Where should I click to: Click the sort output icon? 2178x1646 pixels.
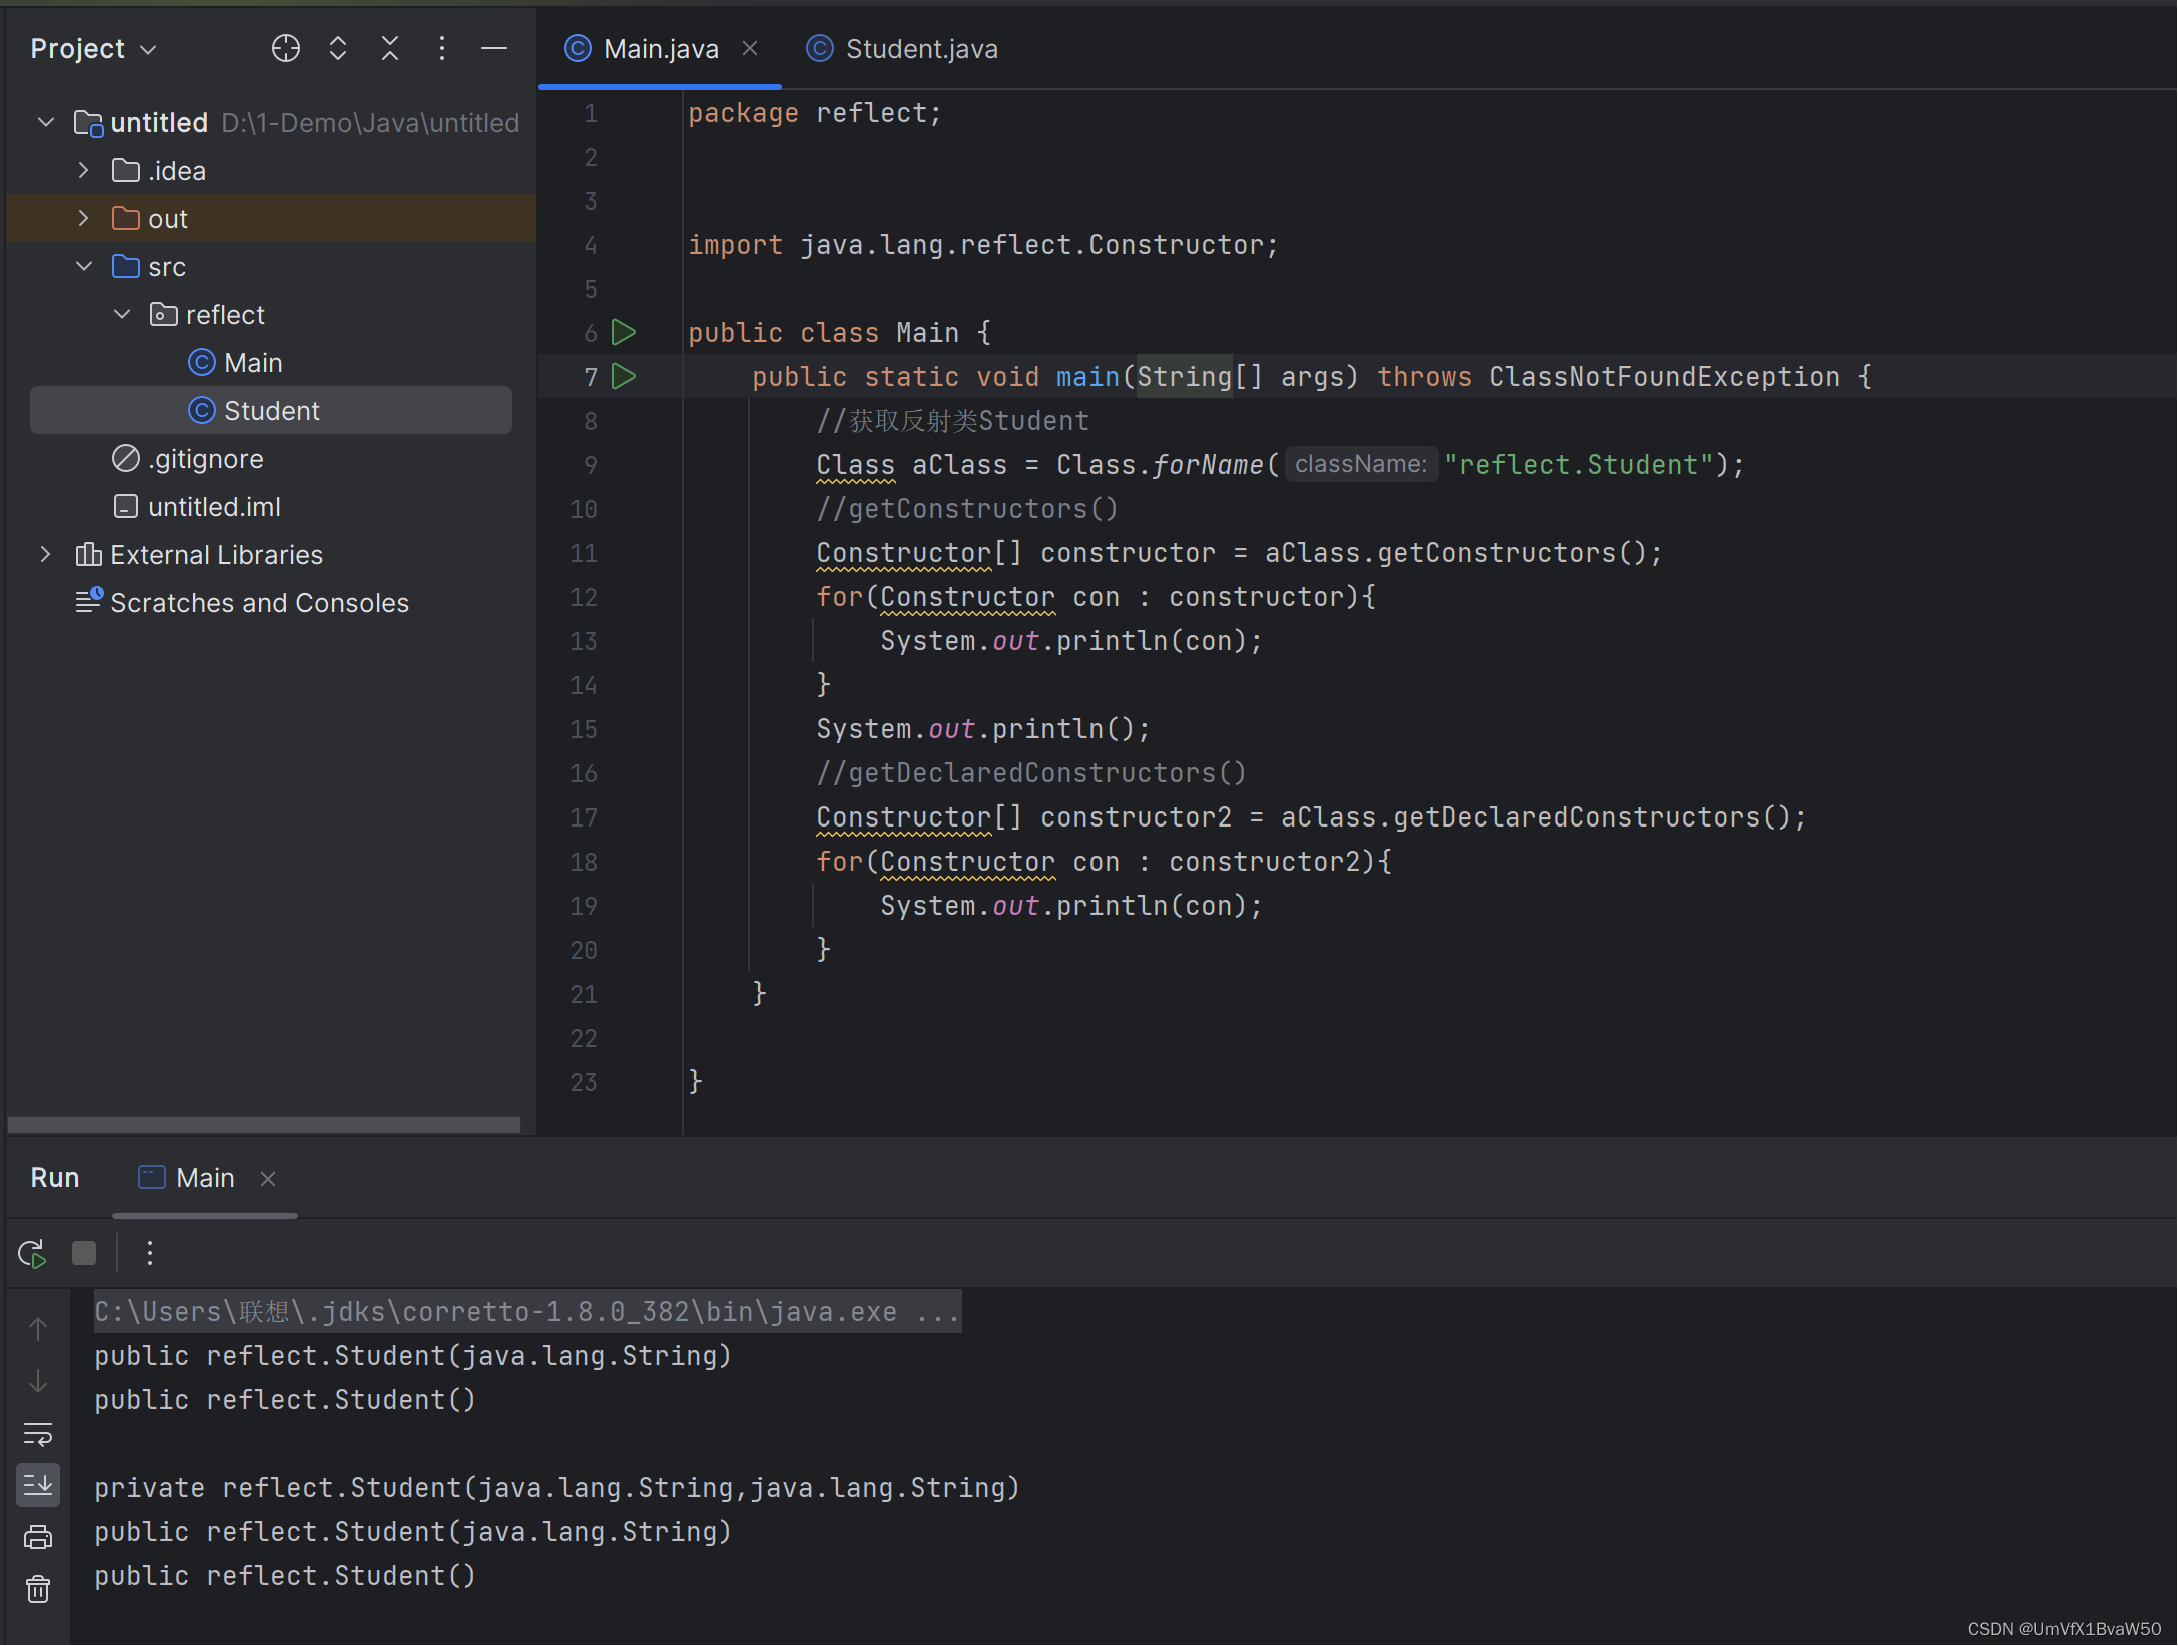36,1485
